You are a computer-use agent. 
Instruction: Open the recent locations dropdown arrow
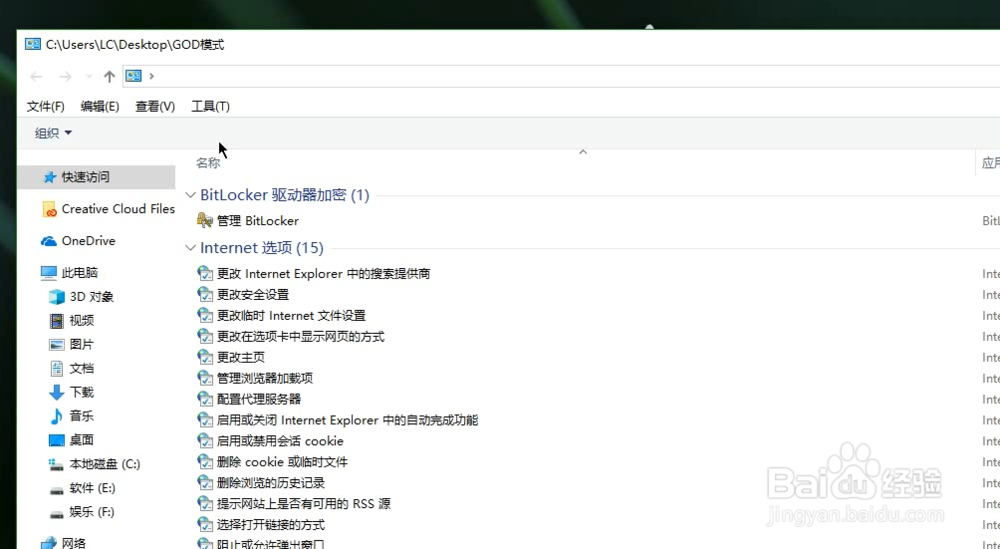pos(89,77)
